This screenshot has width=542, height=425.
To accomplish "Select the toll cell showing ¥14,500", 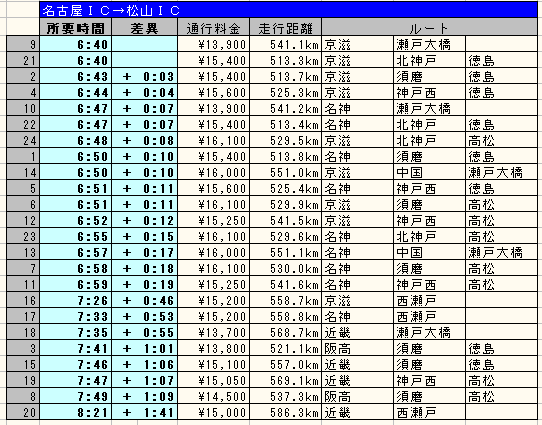I will [x=213, y=396].
